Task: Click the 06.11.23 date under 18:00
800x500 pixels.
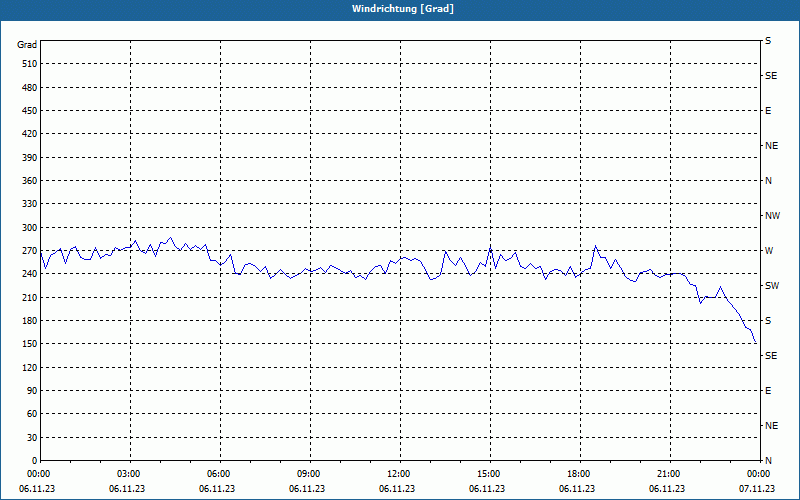Action: point(577,489)
